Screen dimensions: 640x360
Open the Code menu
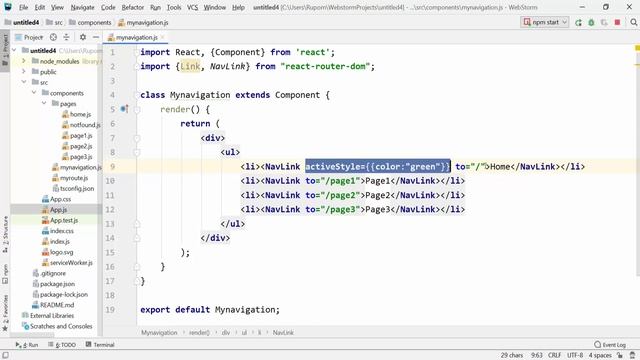coord(108,7)
